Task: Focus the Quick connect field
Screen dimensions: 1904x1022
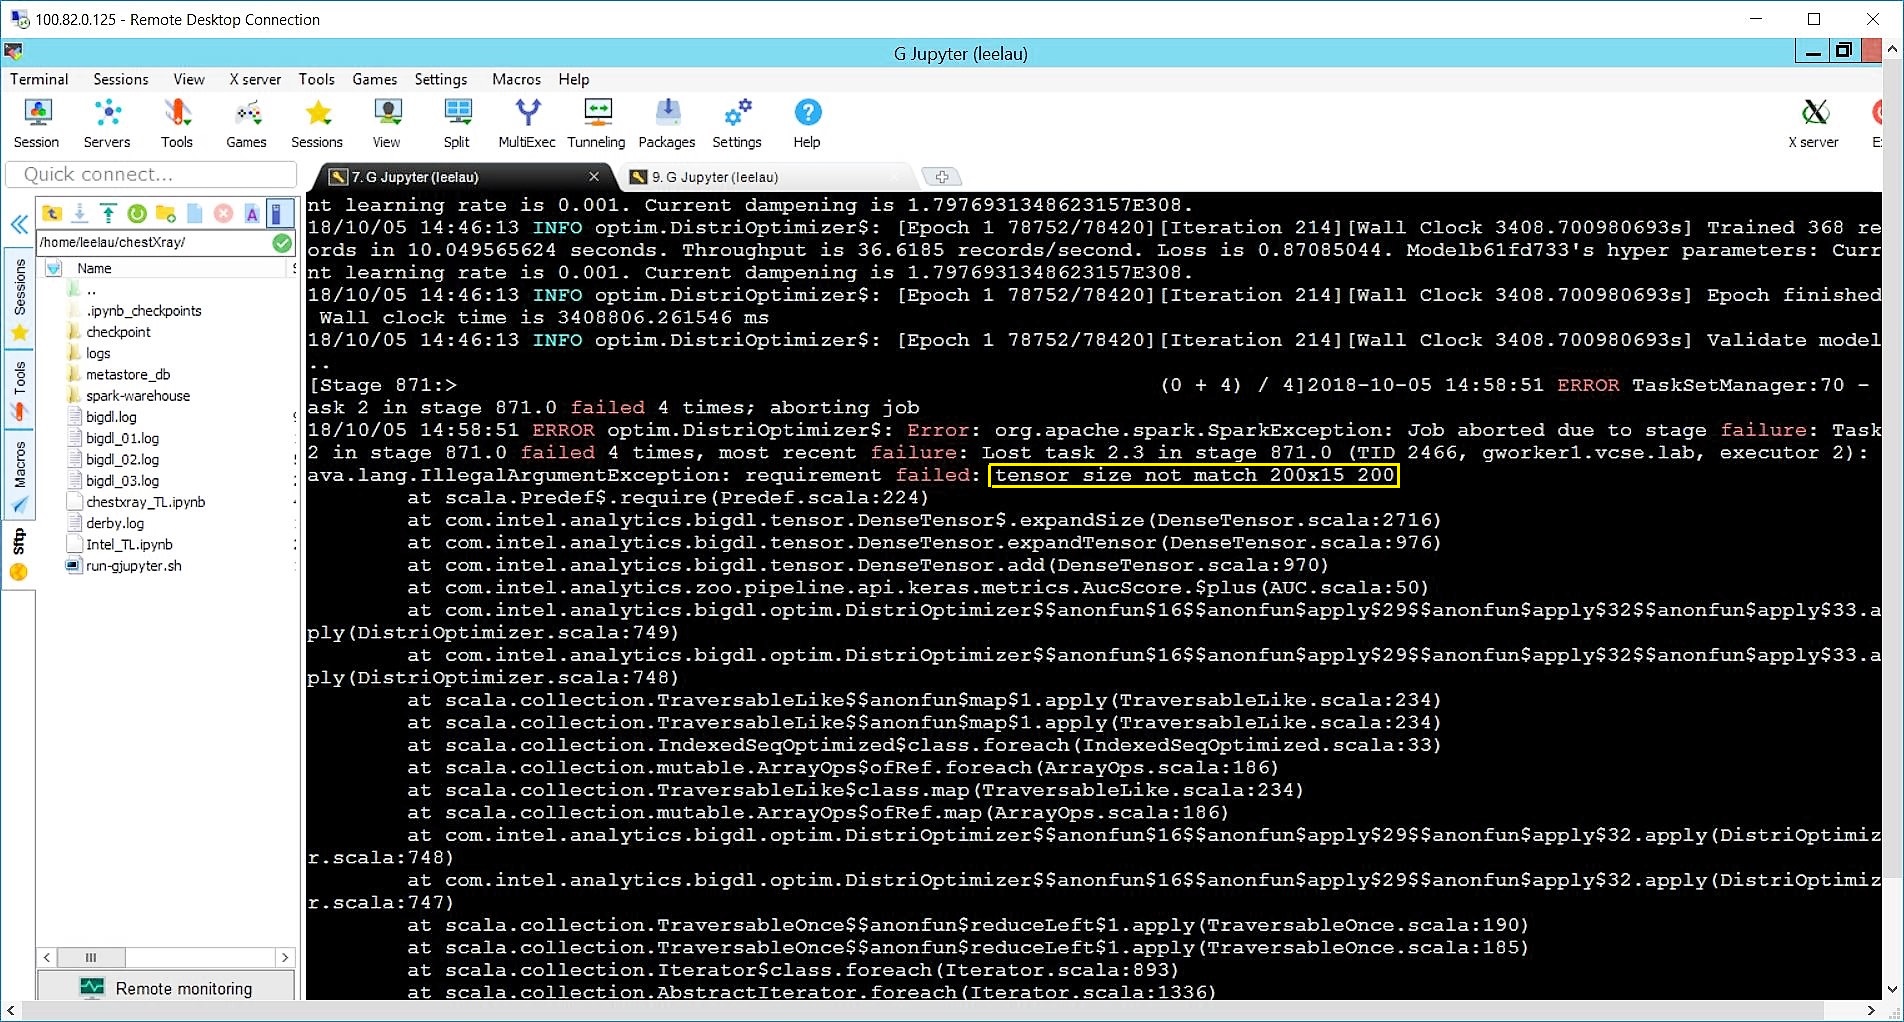Action: [x=152, y=174]
